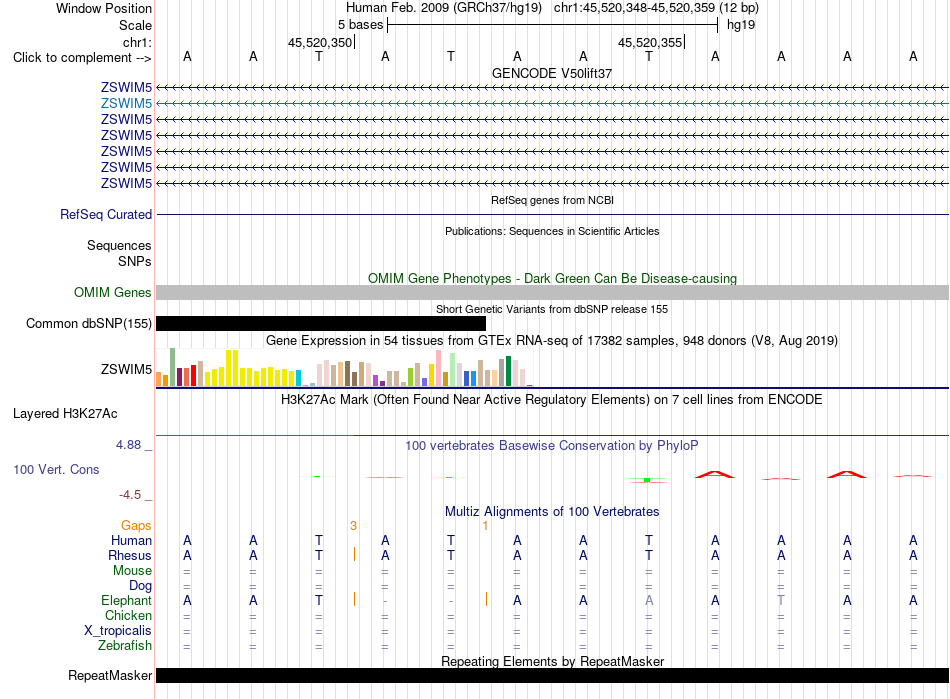The width and height of the screenshot is (950, 699).
Task: Select the Mouse species row label
Action: point(132,571)
